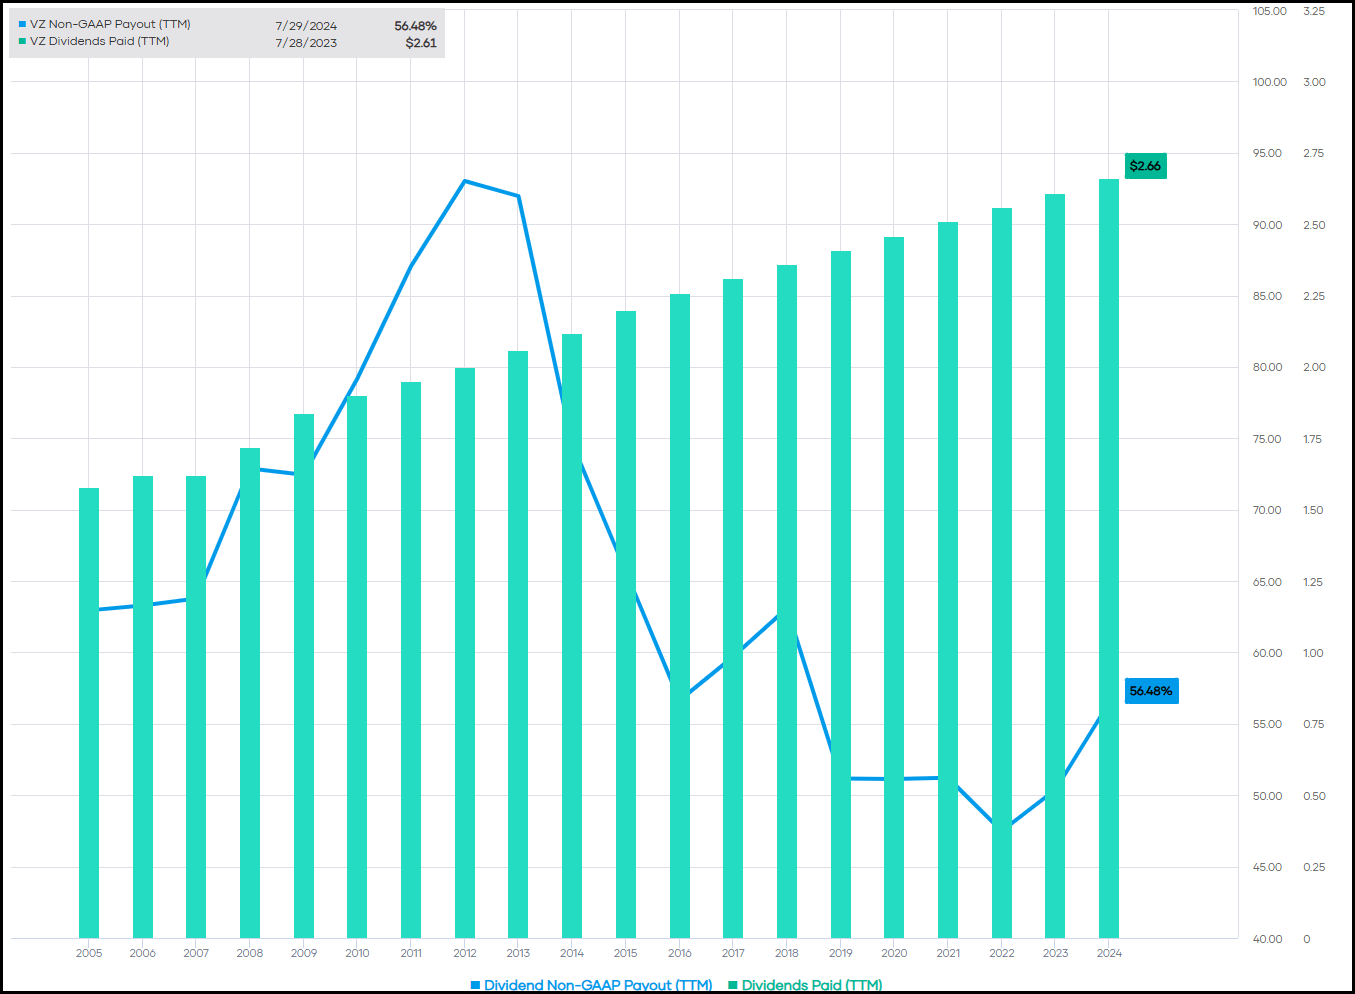Select the 2016 dividends bar
This screenshot has width=1355, height=994.
pos(680,616)
